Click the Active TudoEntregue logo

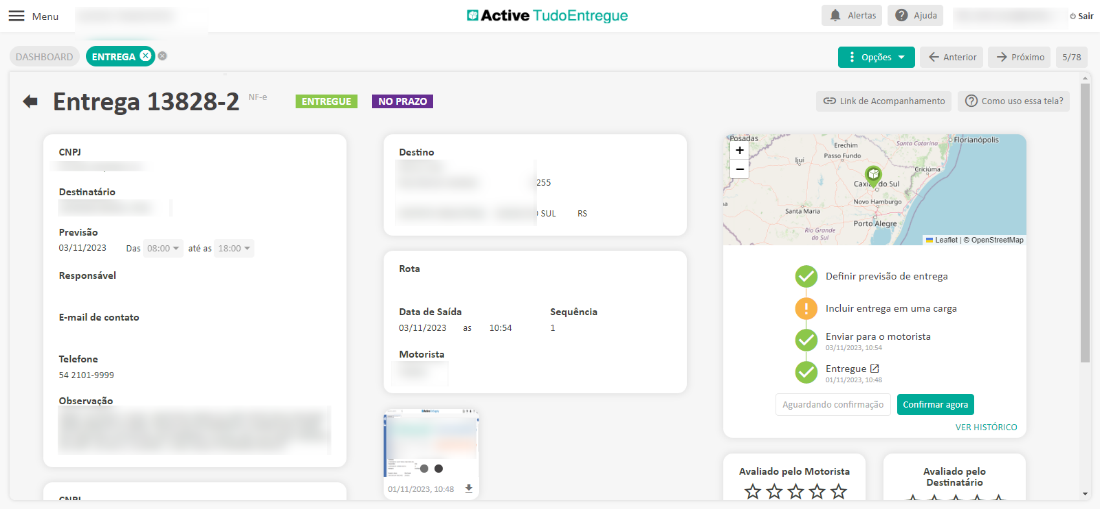pyautogui.click(x=547, y=15)
